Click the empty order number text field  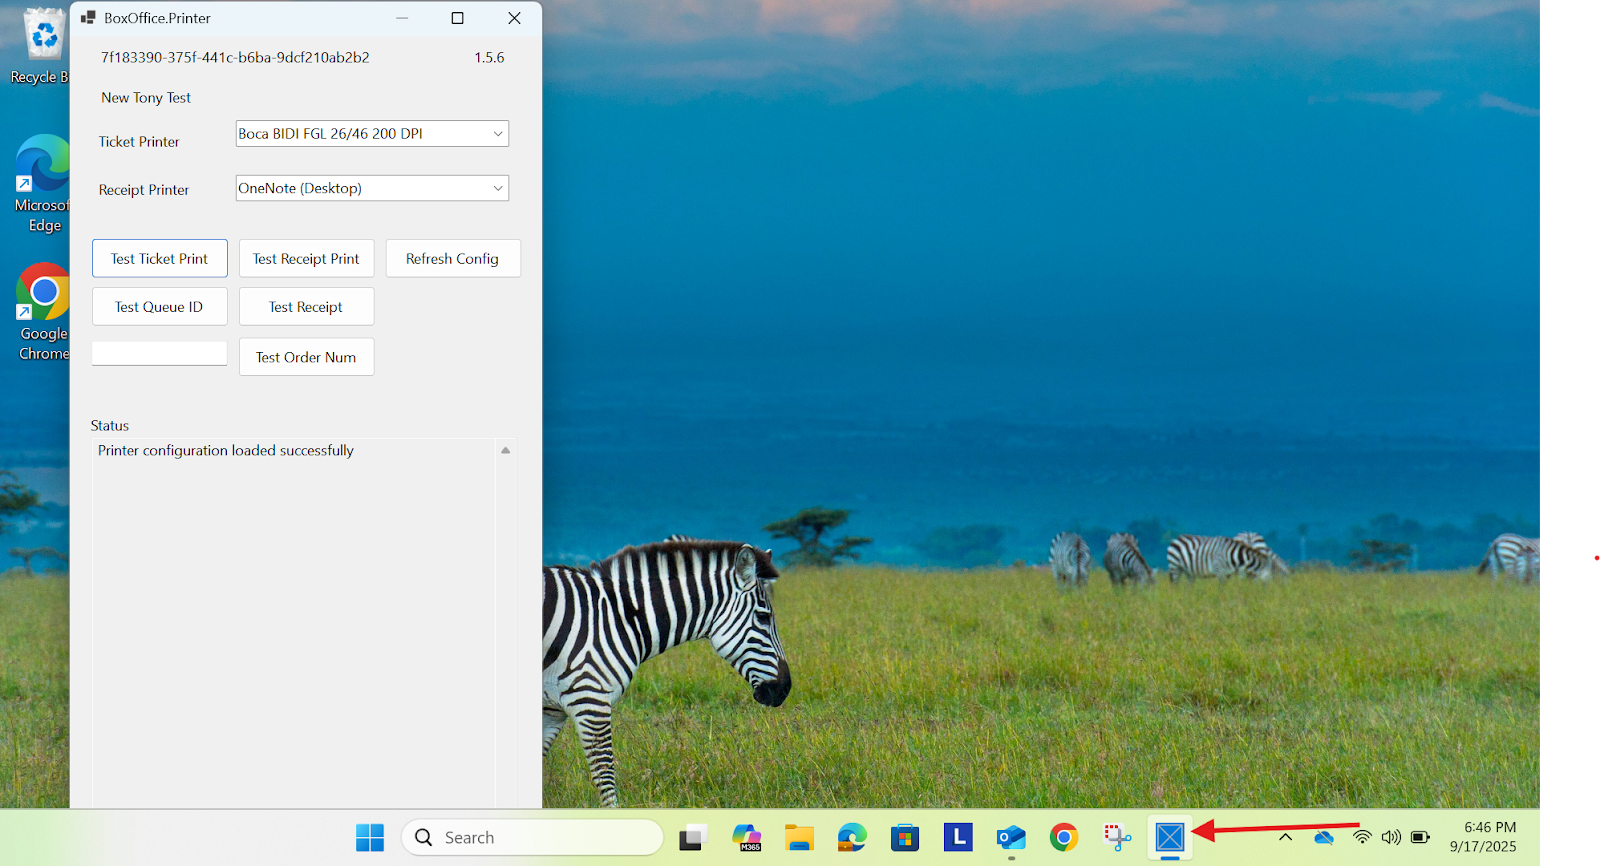(x=160, y=354)
